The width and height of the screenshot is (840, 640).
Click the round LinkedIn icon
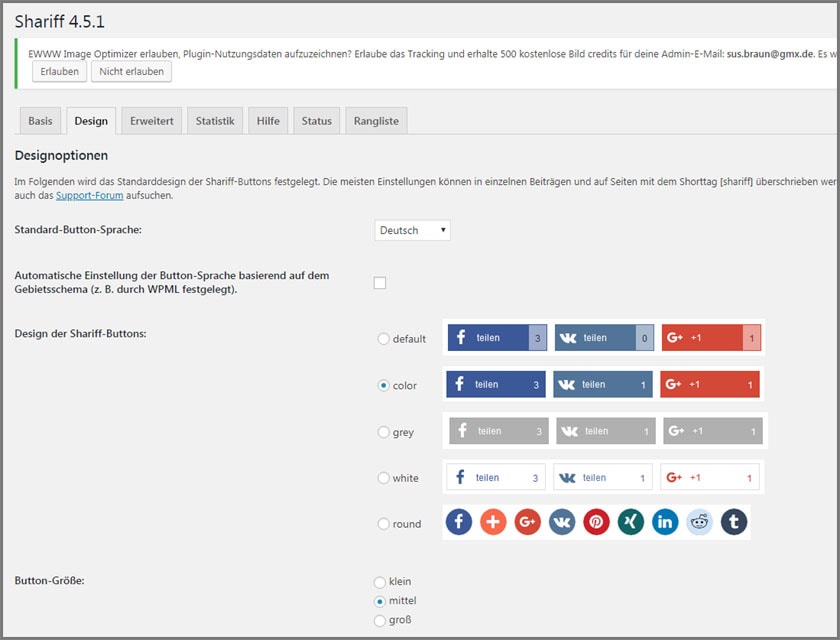point(665,522)
